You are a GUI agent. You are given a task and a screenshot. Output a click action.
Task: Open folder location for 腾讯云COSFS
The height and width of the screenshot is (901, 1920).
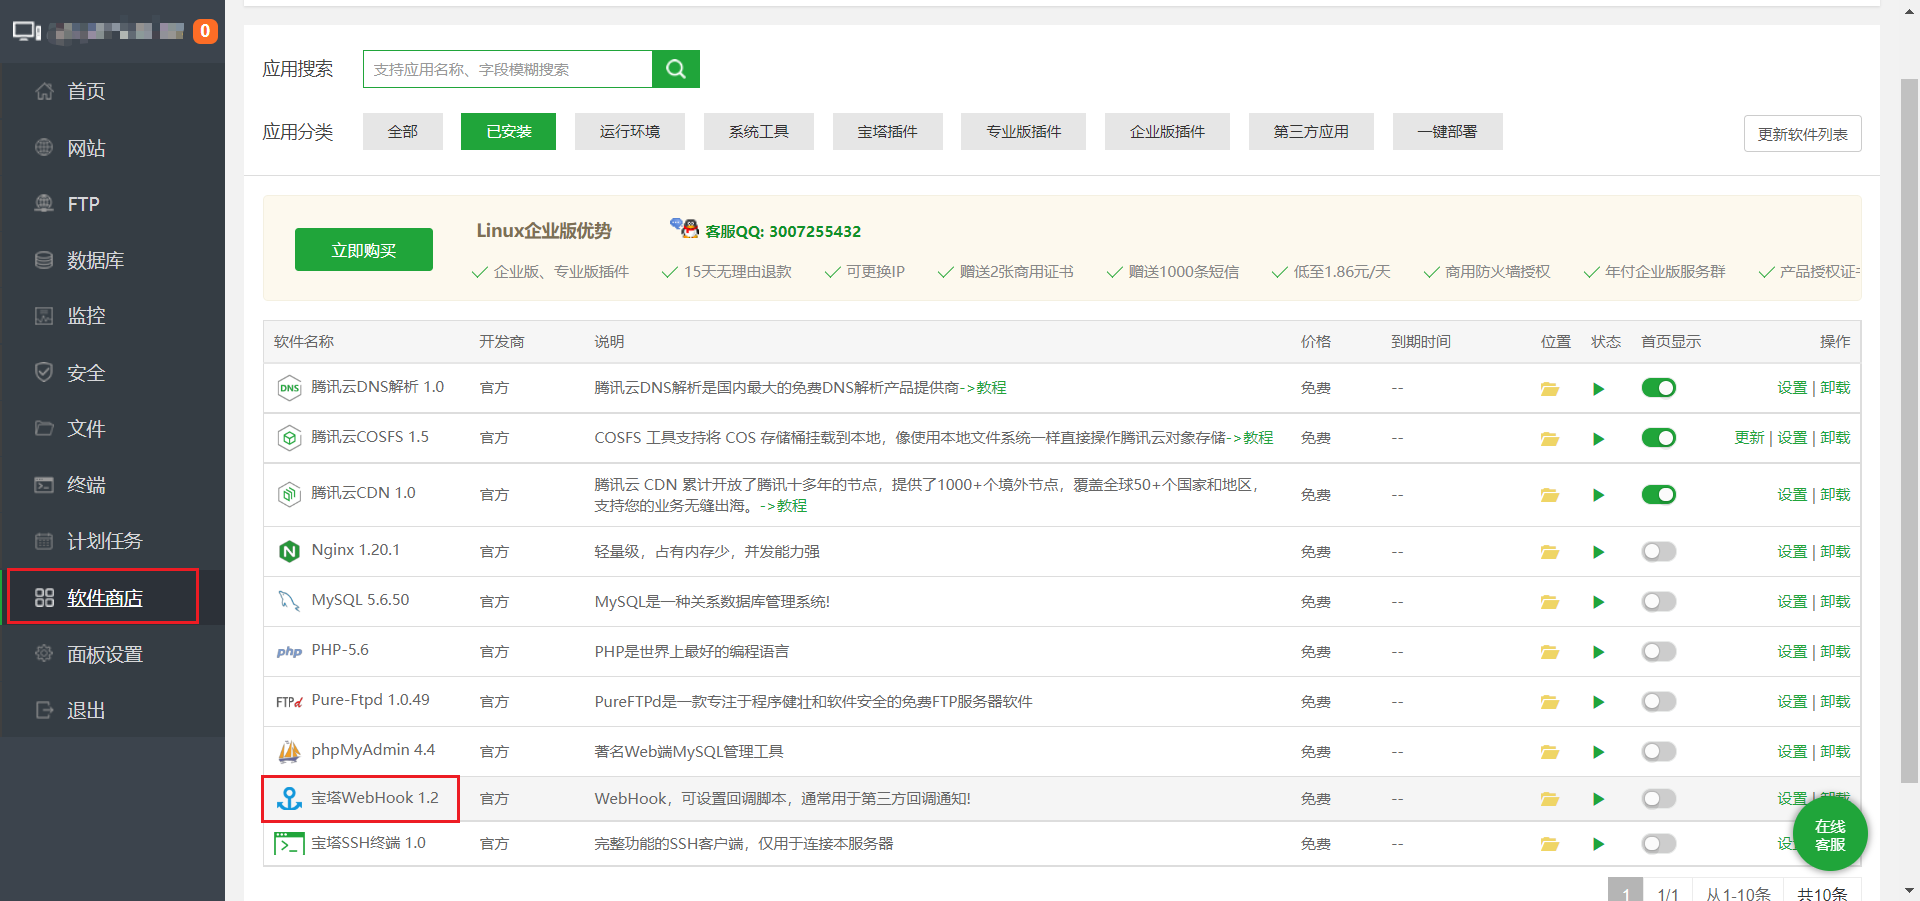1550,439
